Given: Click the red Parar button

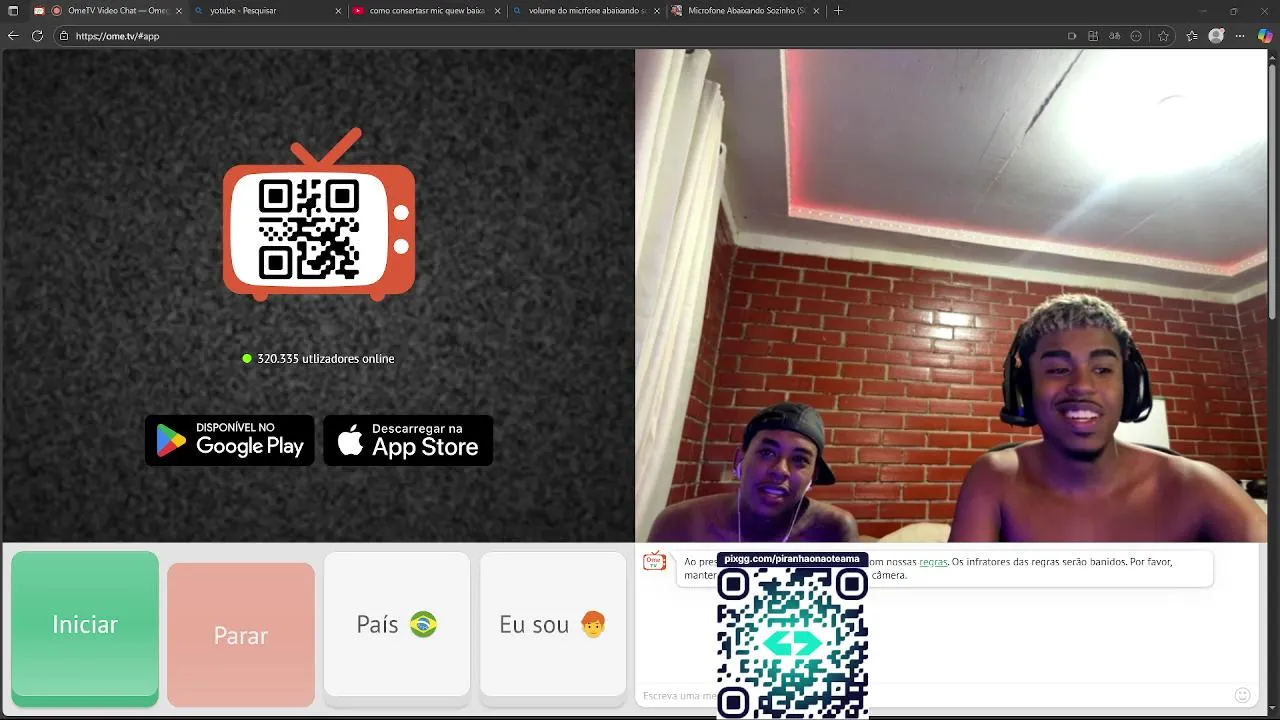Looking at the screenshot, I should pyautogui.click(x=241, y=635).
